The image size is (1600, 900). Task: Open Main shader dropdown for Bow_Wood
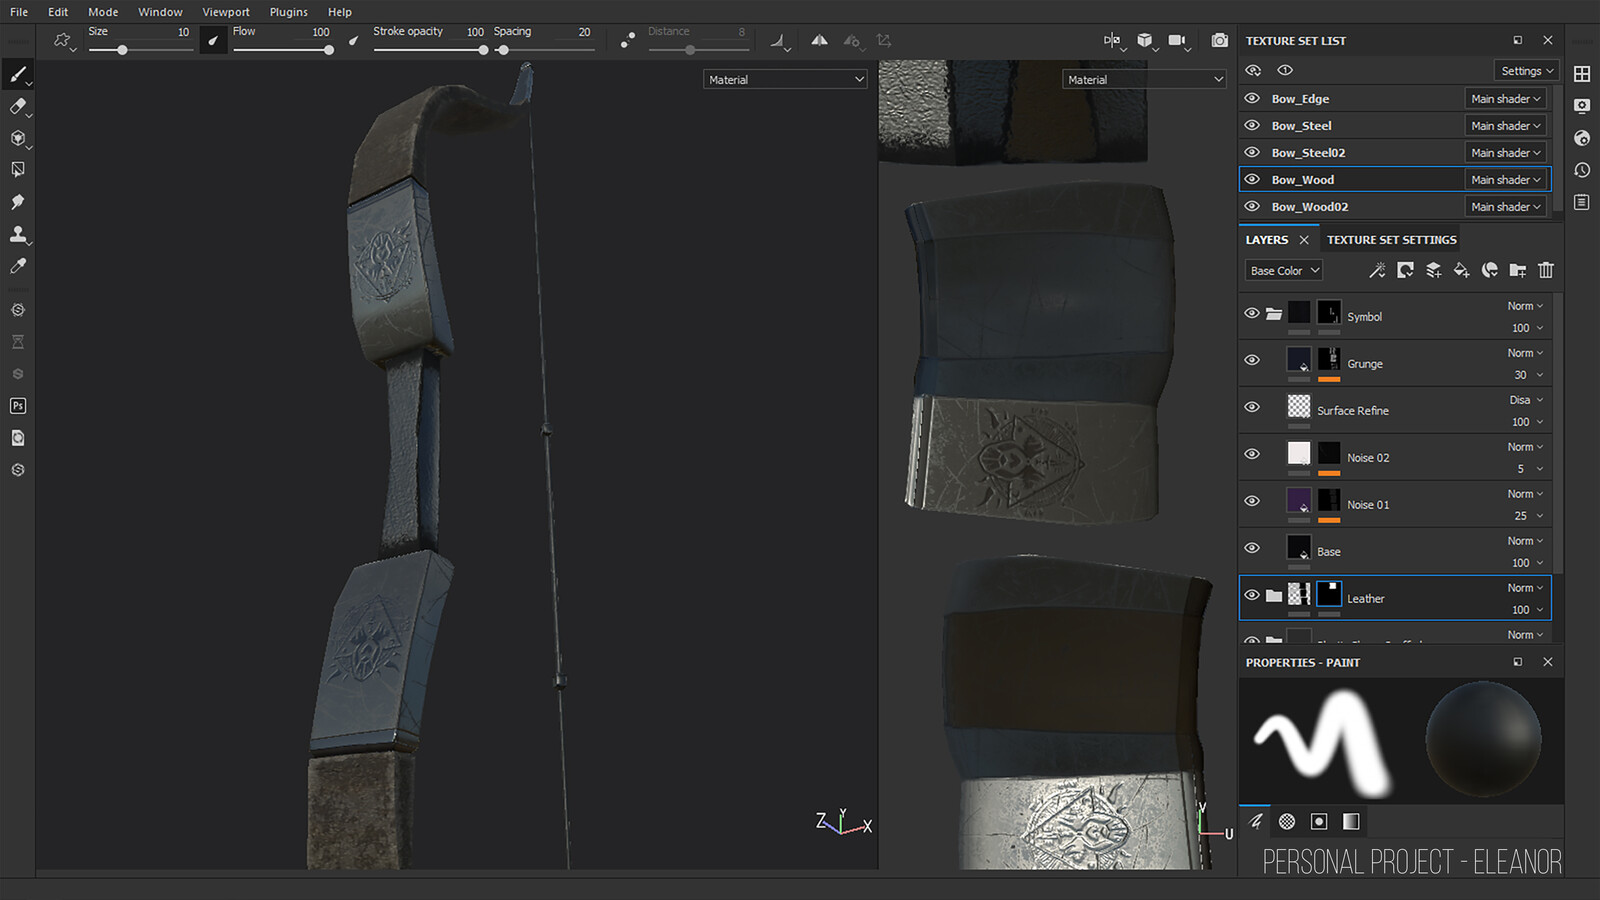pos(1506,180)
